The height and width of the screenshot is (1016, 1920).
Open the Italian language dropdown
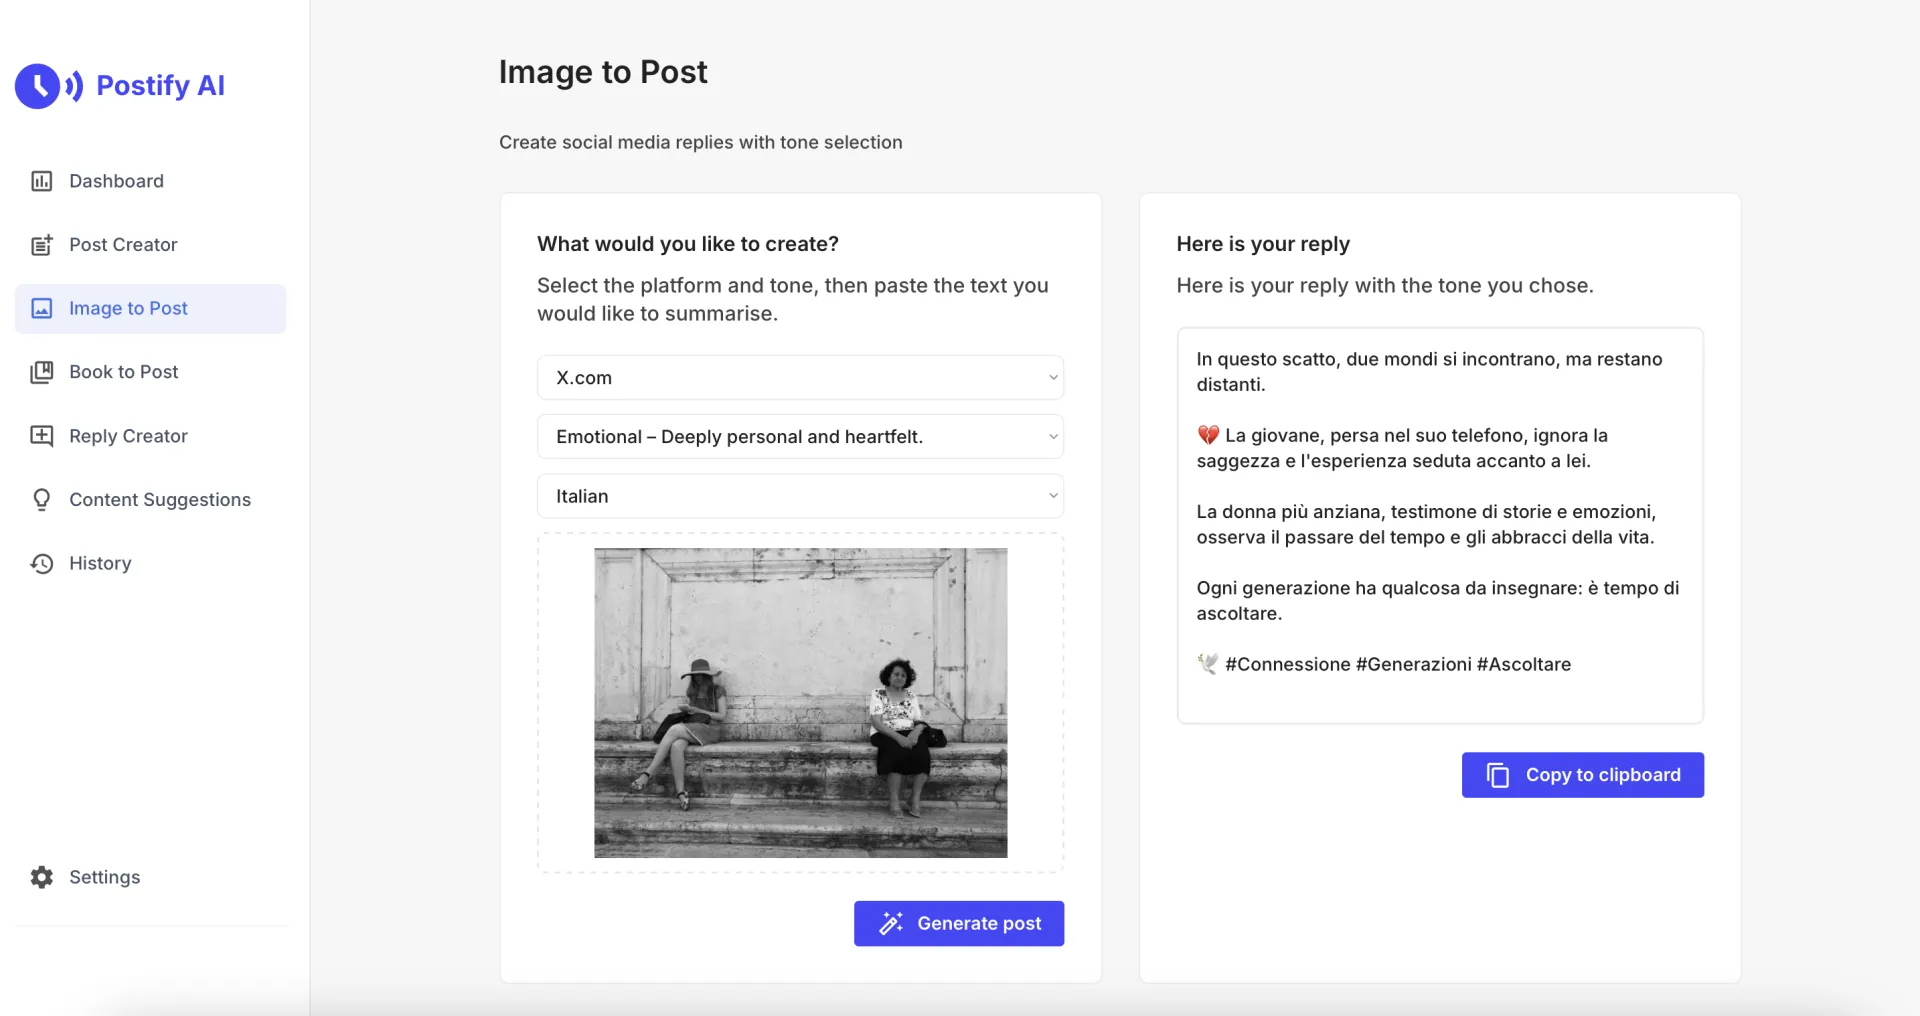(x=800, y=496)
